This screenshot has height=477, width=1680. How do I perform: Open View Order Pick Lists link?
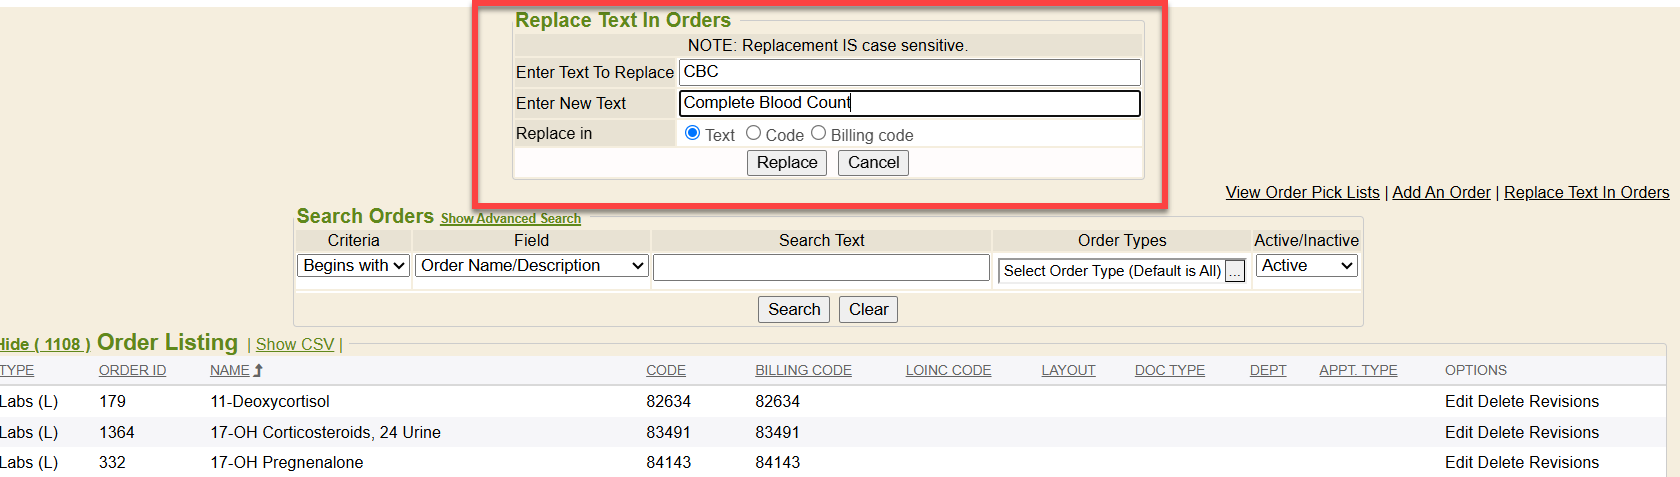[x=1302, y=193]
